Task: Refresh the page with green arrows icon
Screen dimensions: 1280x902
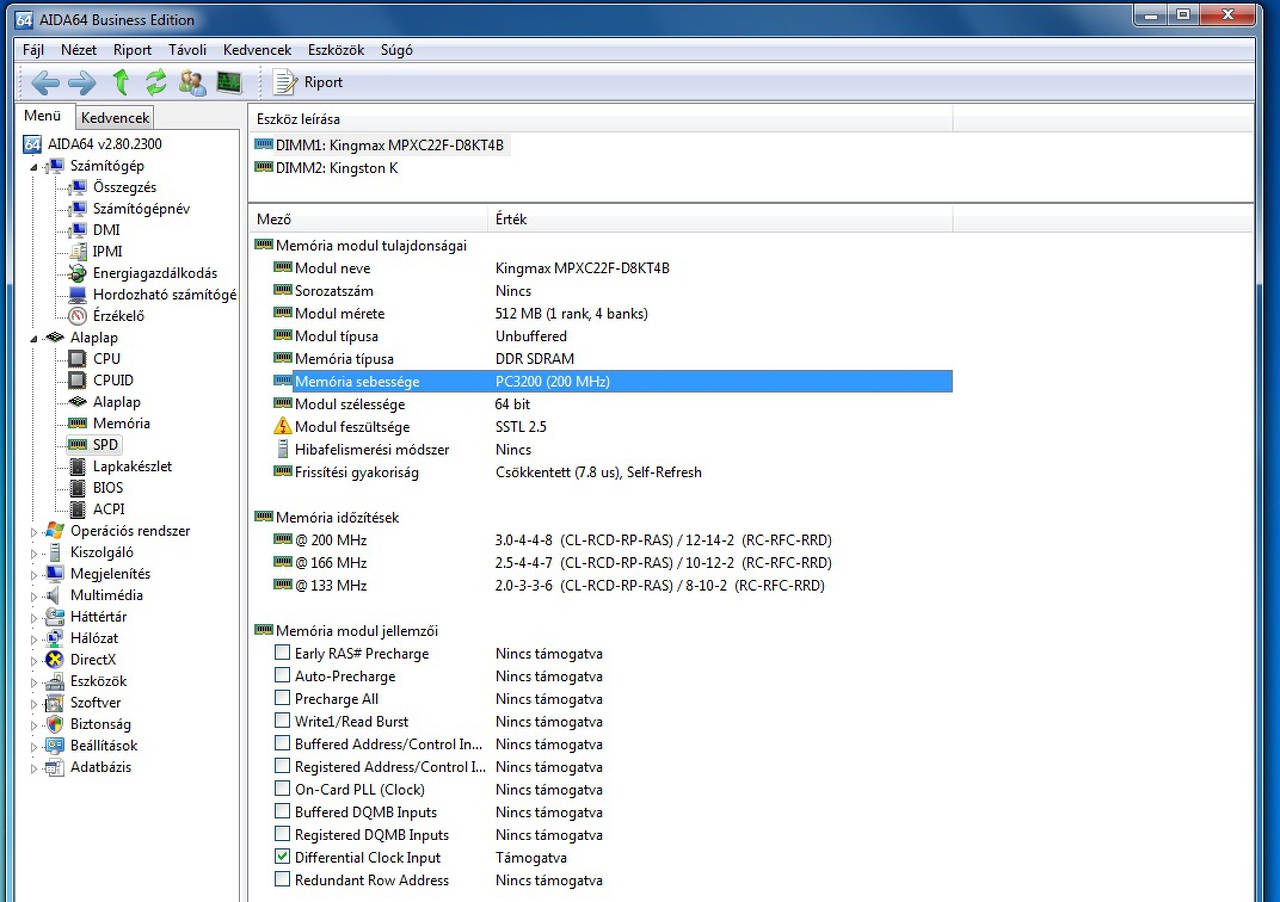Action: [156, 82]
